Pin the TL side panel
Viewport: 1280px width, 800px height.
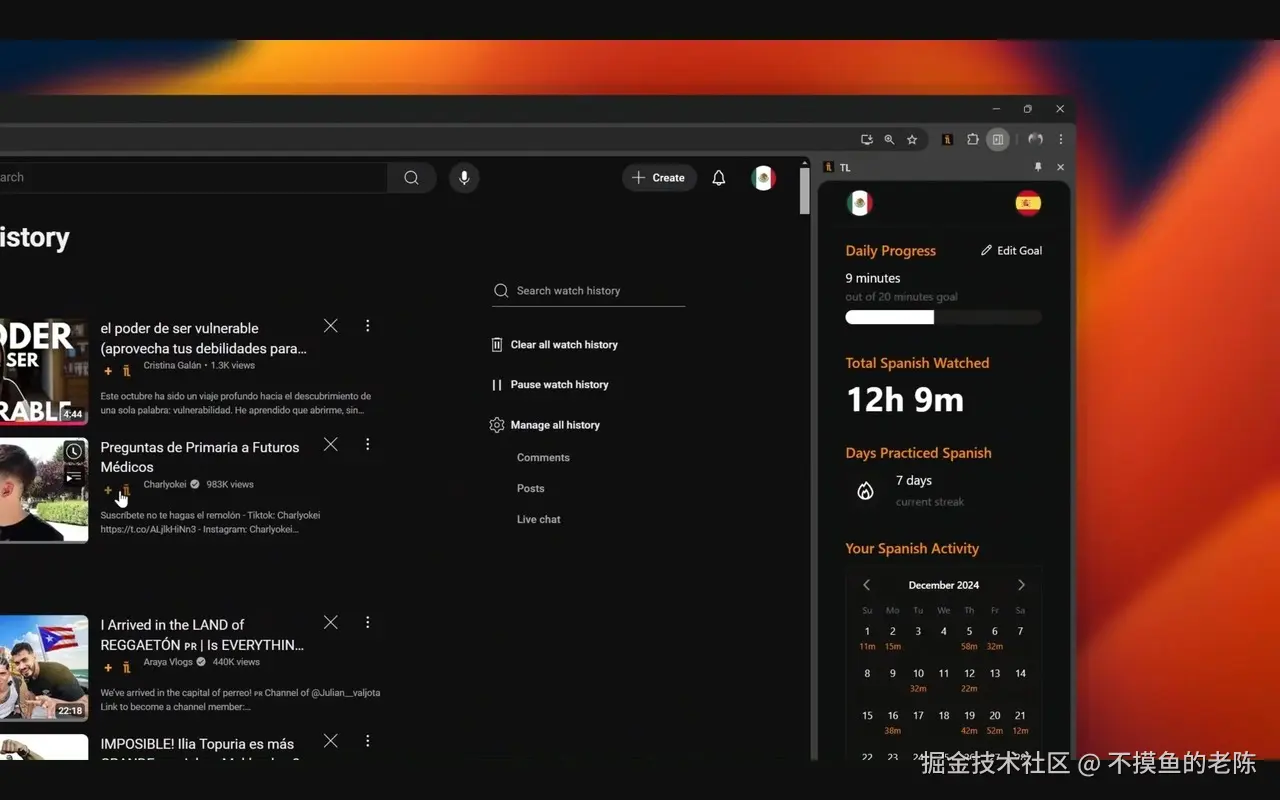coord(1038,167)
